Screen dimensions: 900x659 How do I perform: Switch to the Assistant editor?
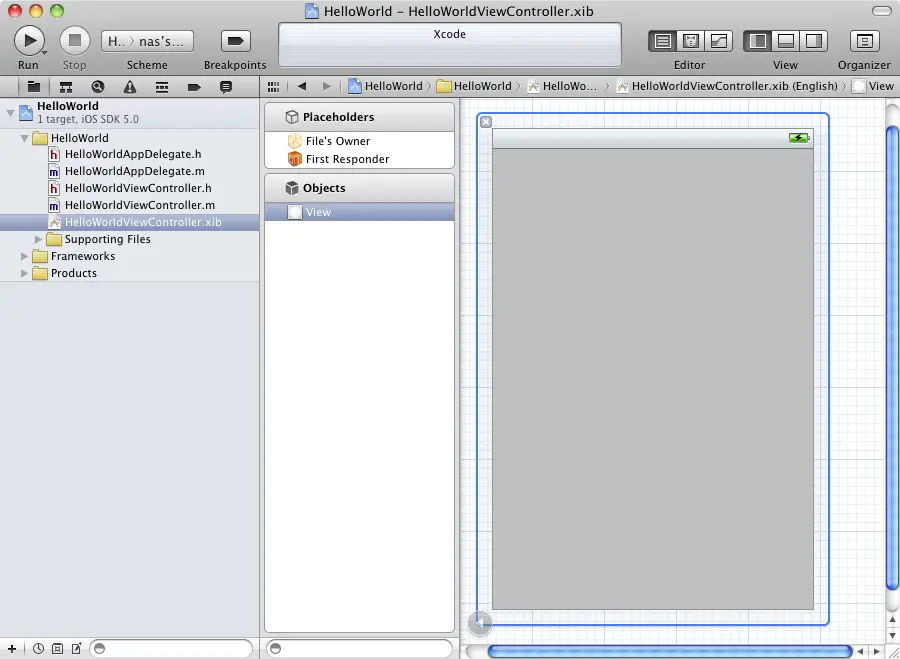[x=690, y=41]
